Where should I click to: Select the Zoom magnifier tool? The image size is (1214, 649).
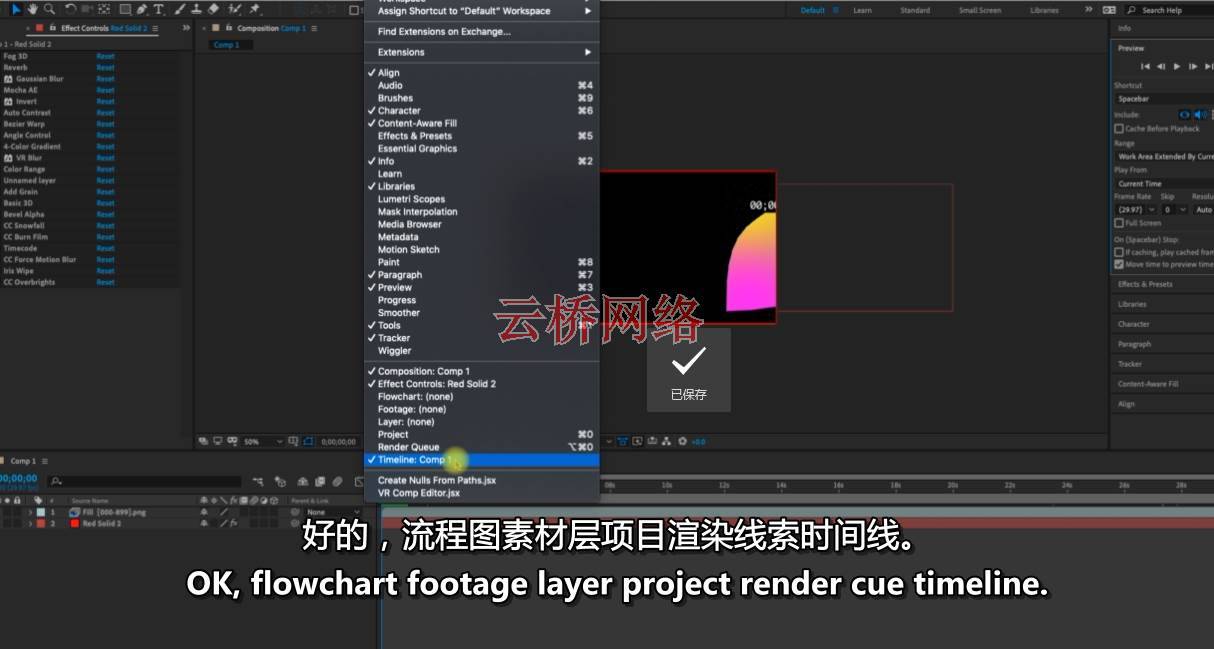(x=50, y=9)
